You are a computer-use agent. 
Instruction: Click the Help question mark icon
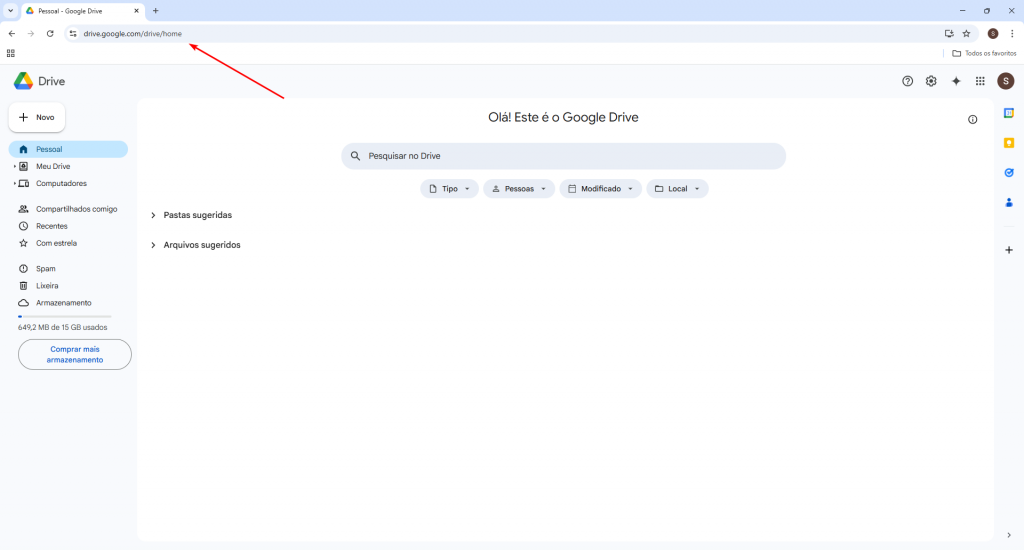pyautogui.click(x=907, y=81)
